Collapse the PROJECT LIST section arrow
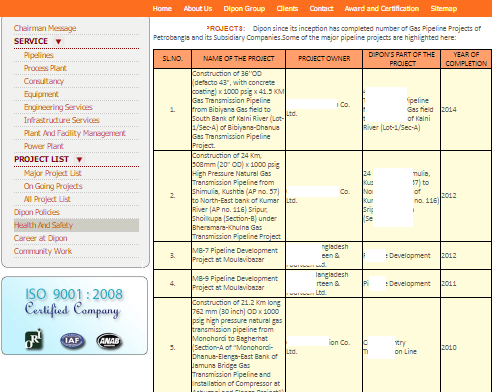 coord(79,159)
